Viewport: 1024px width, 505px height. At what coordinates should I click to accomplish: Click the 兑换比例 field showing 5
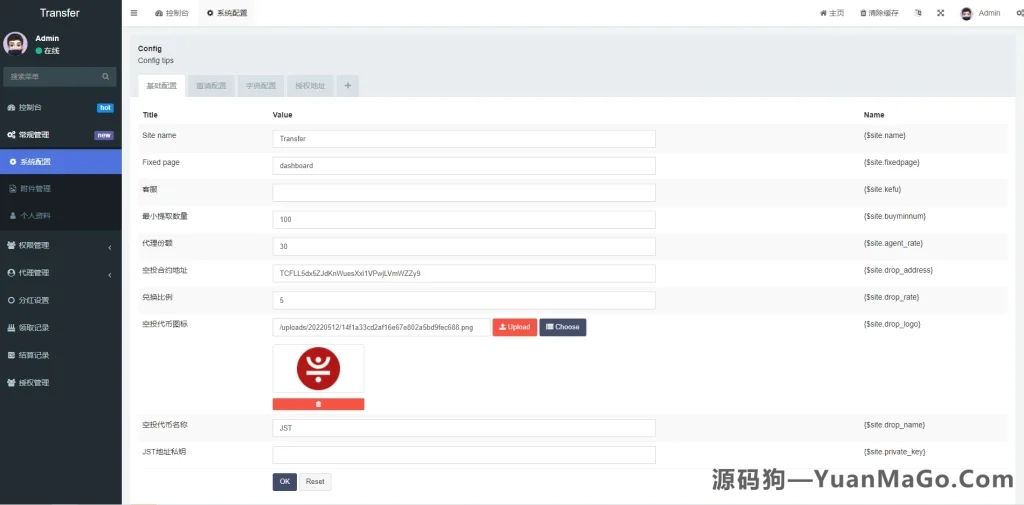tap(464, 301)
